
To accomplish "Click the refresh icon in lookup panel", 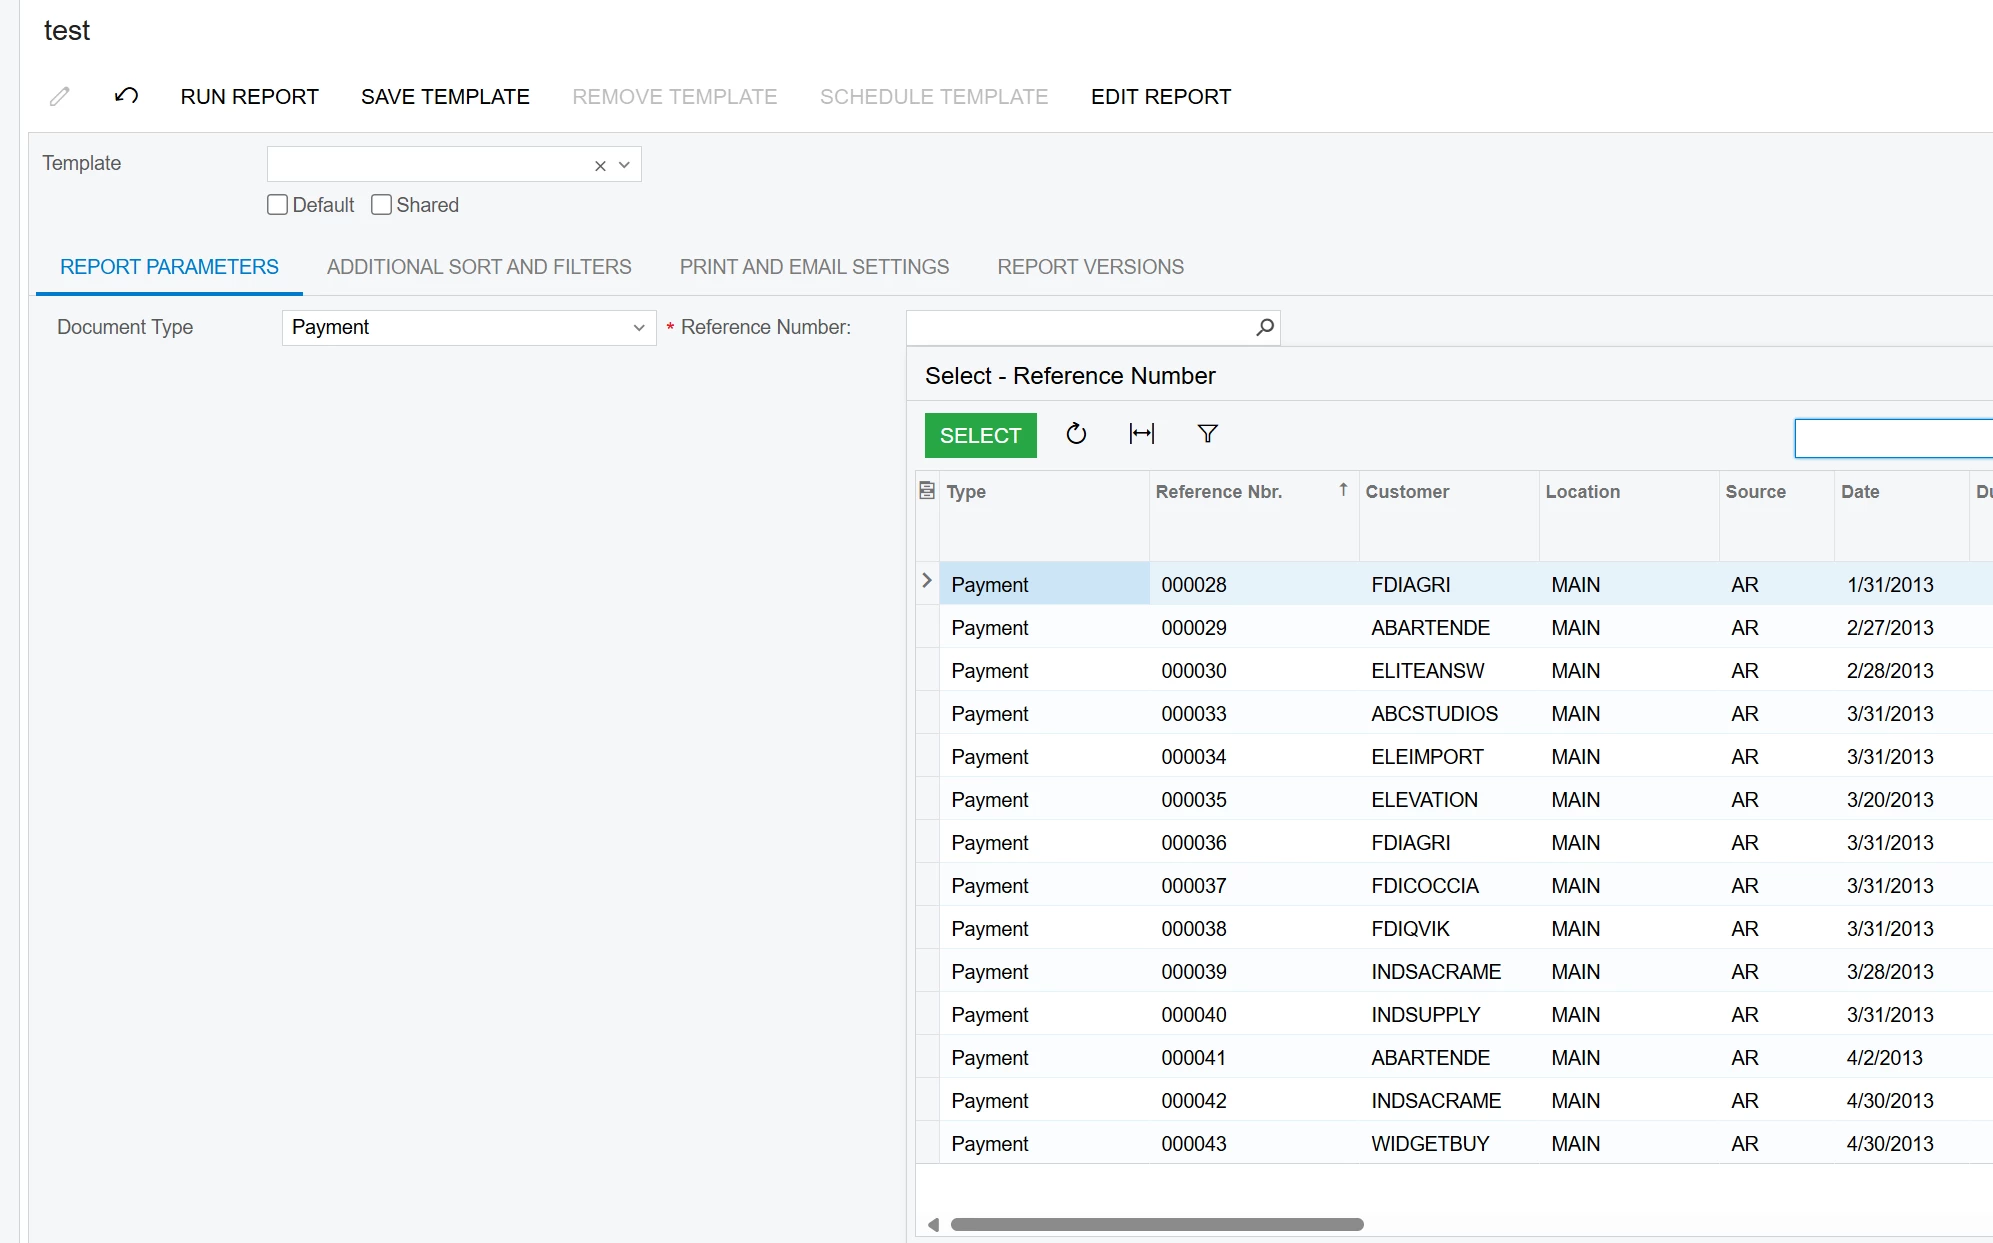I will click(1076, 434).
